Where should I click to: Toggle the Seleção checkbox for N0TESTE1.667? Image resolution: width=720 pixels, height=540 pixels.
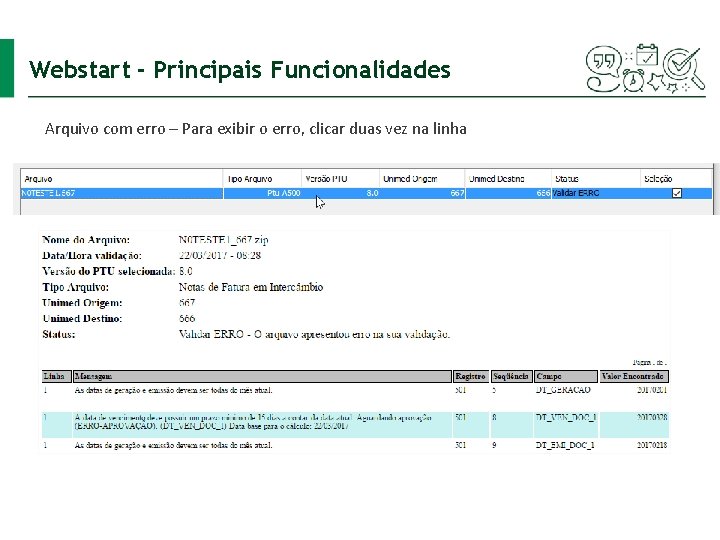pyautogui.click(x=677, y=193)
